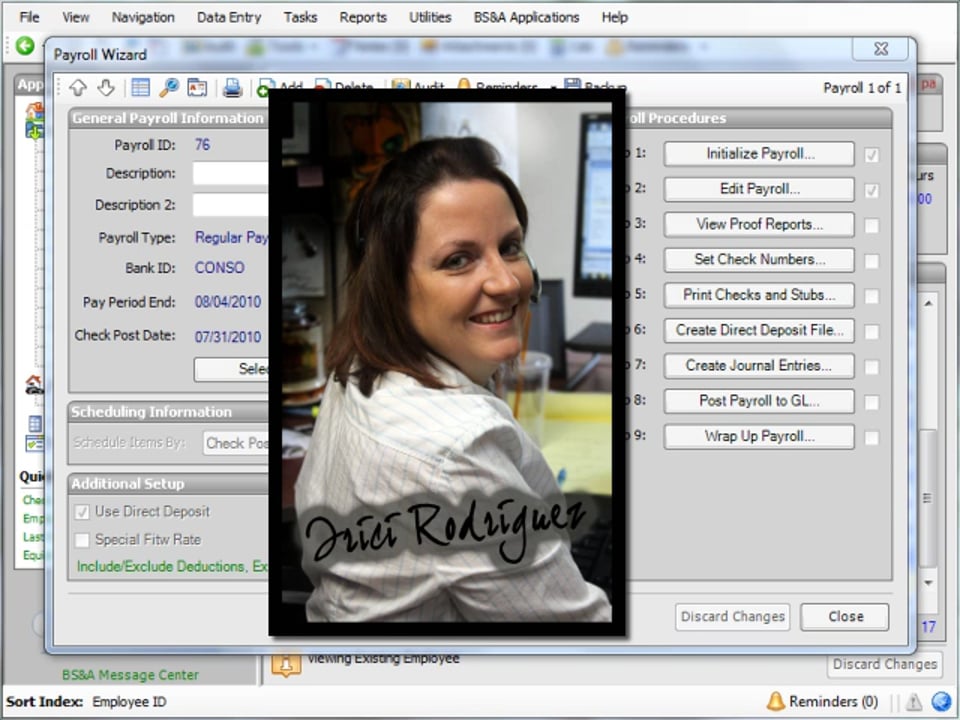Click scrollbar up arrow at right edge
This screenshot has width=960, height=720.
929,303
